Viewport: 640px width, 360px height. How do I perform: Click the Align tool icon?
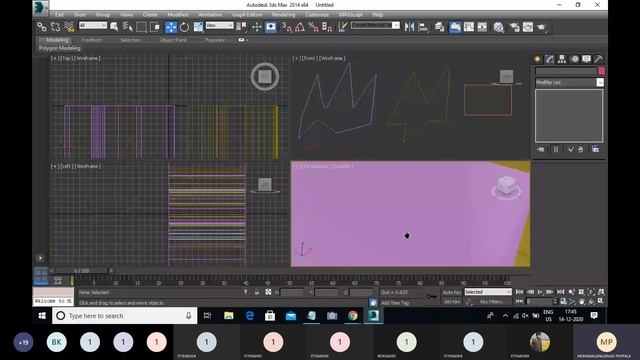(424, 27)
